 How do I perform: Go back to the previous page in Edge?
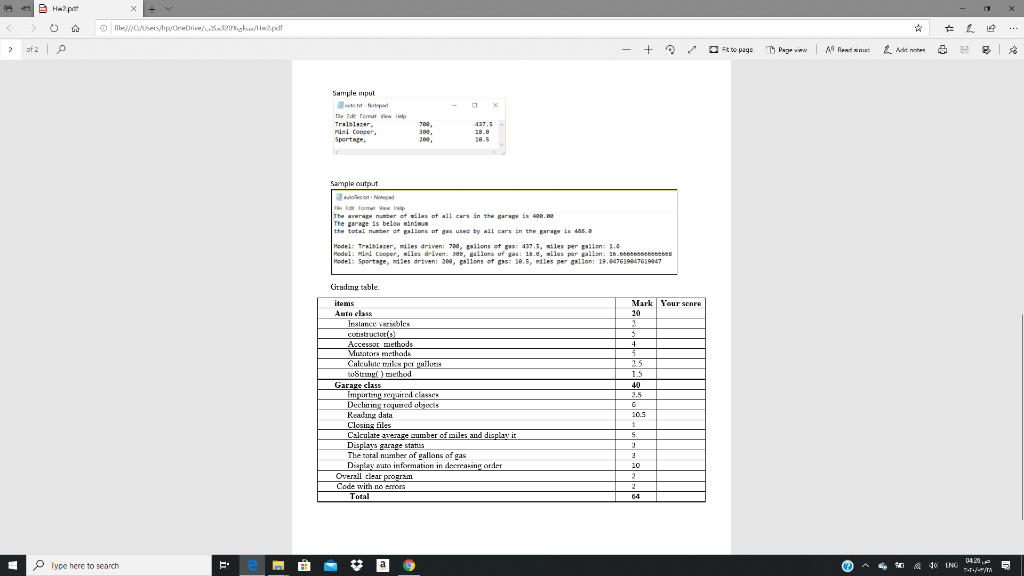click(x=10, y=28)
